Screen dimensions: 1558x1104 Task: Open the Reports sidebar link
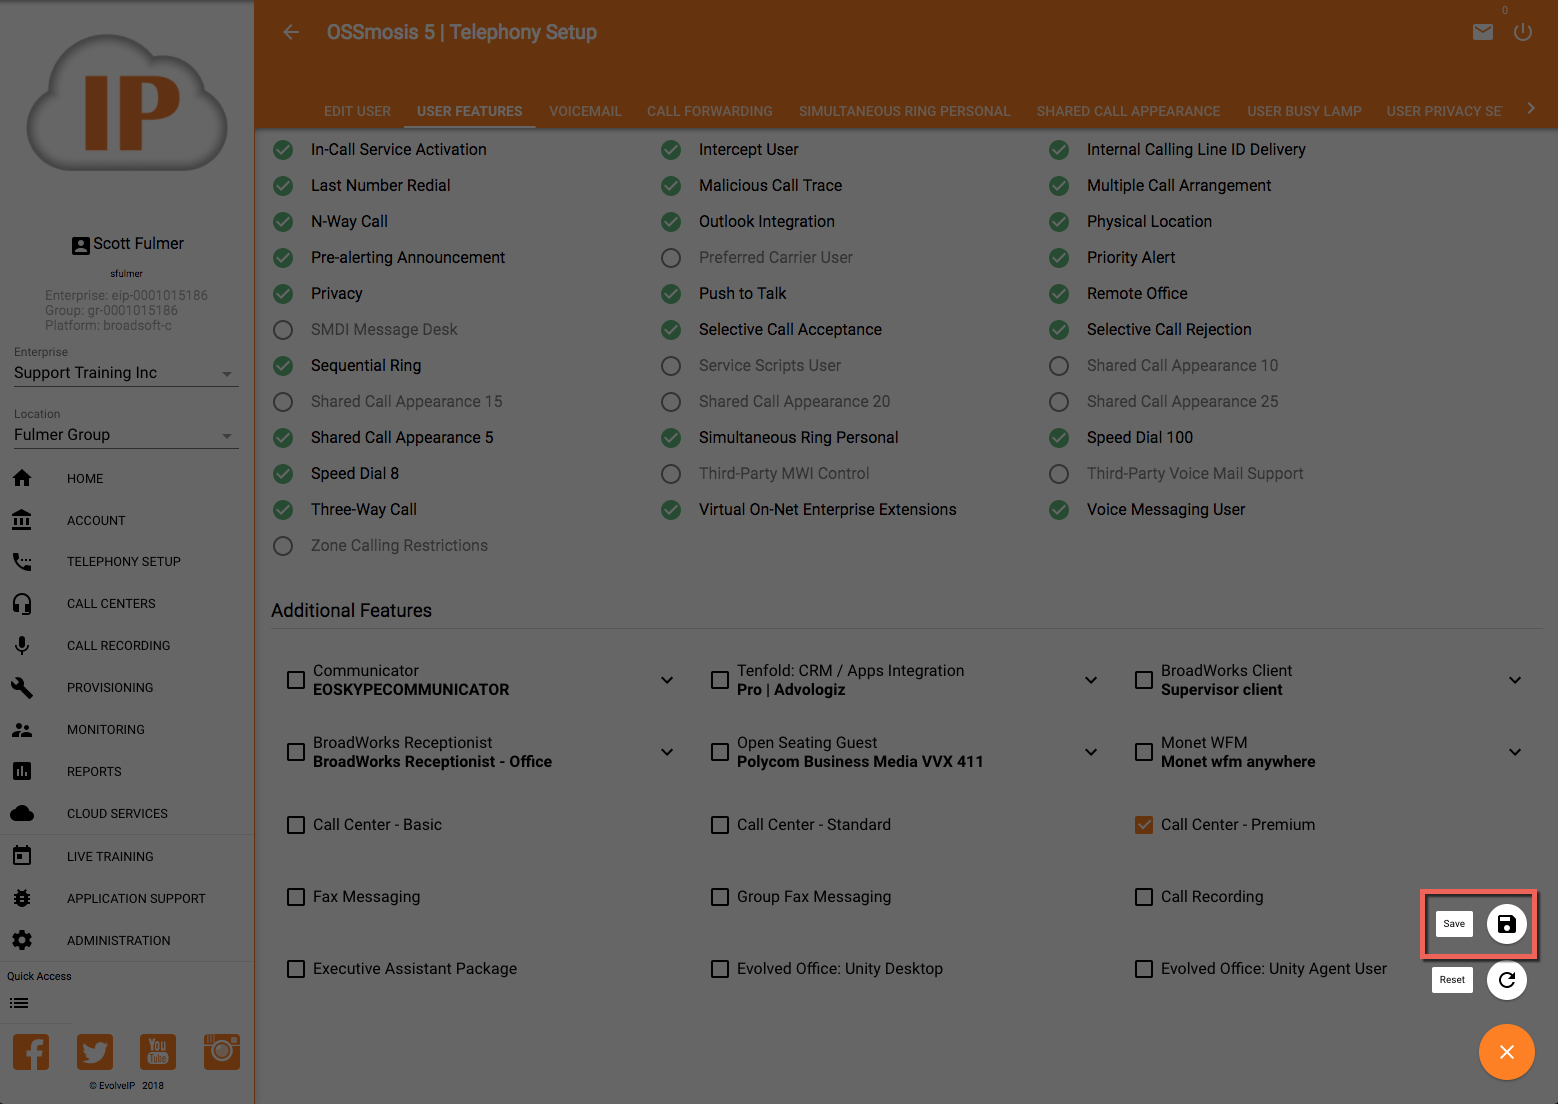click(94, 772)
